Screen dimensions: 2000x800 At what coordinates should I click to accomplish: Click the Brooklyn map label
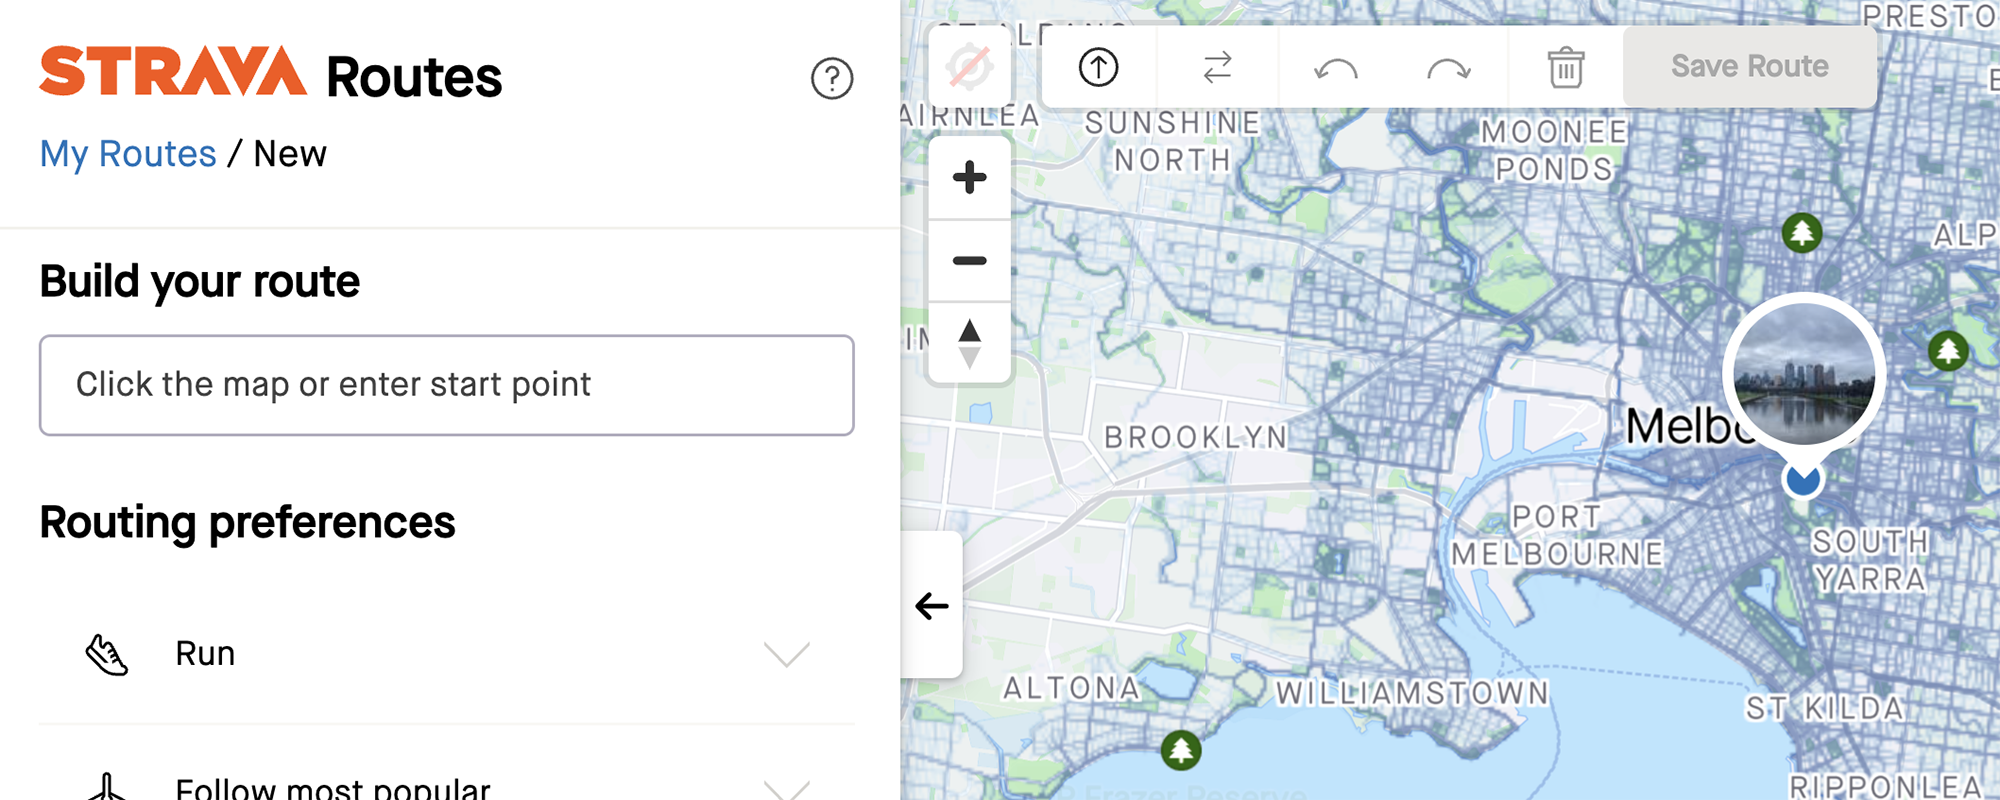[x=1195, y=437]
